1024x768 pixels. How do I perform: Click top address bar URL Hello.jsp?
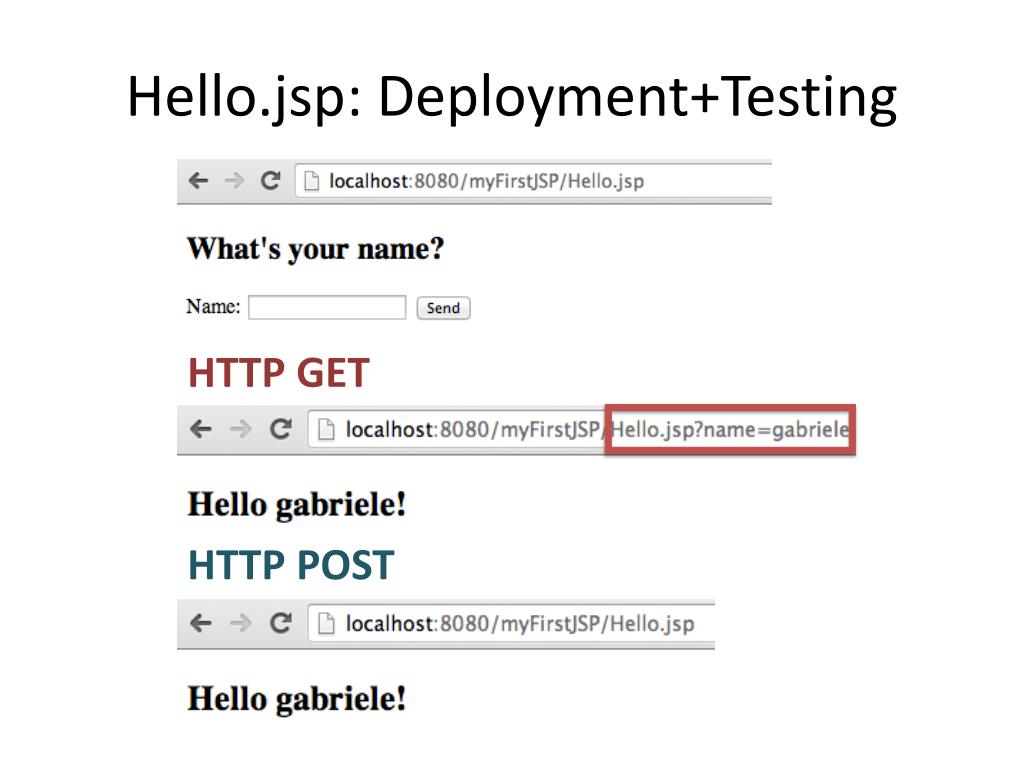[487, 181]
